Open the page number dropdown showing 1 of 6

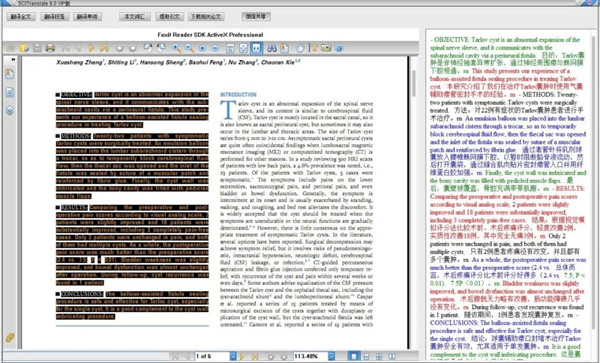pos(233,356)
